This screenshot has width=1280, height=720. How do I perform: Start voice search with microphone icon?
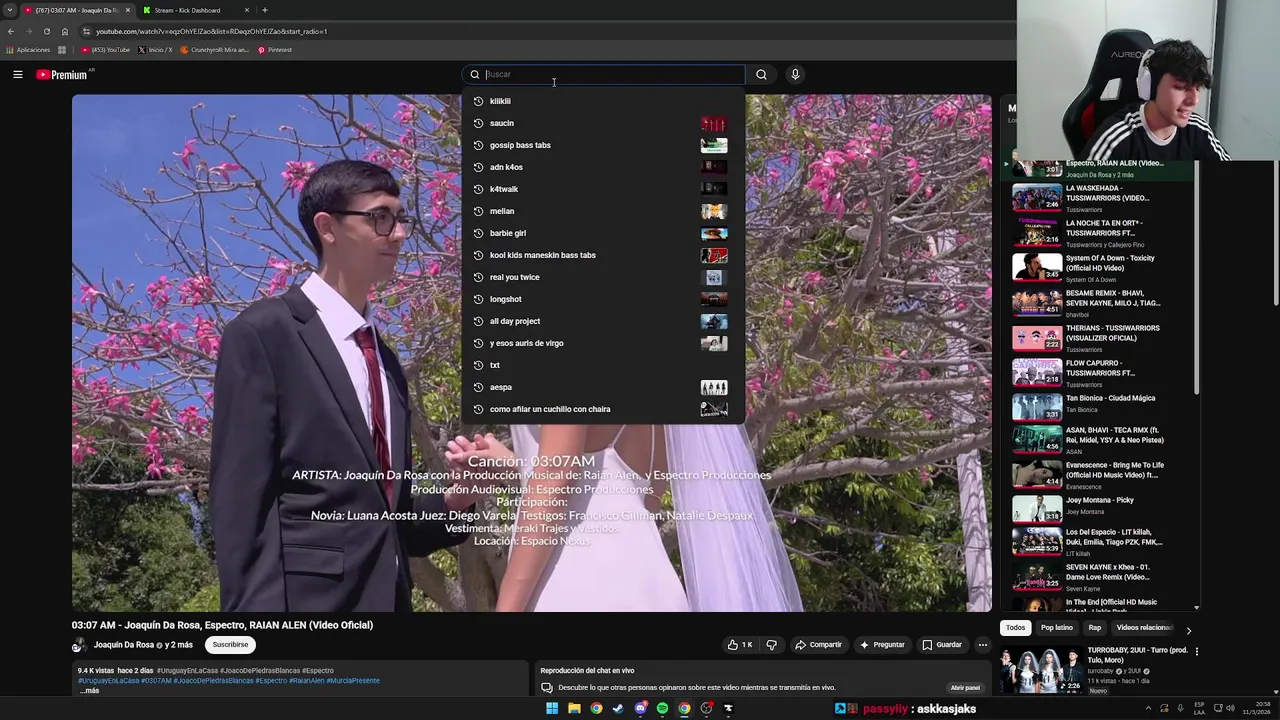click(x=795, y=74)
